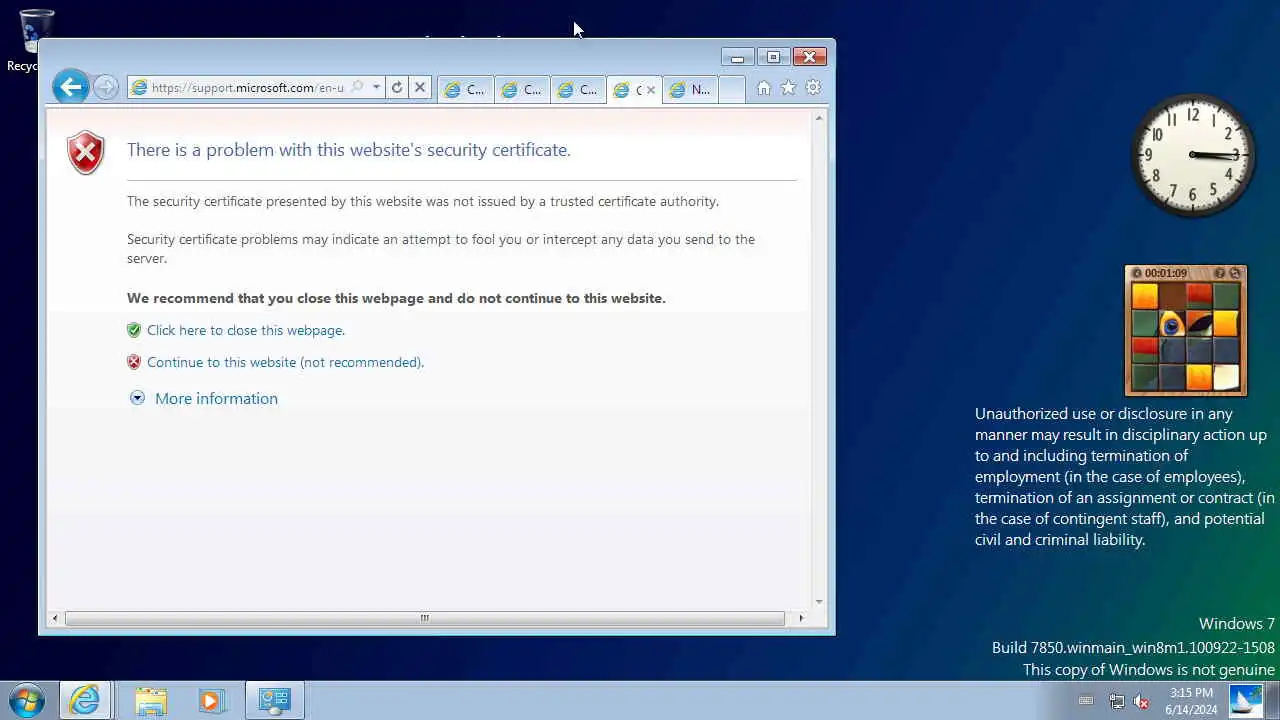Open the Favorites star icon

pyautogui.click(x=788, y=88)
